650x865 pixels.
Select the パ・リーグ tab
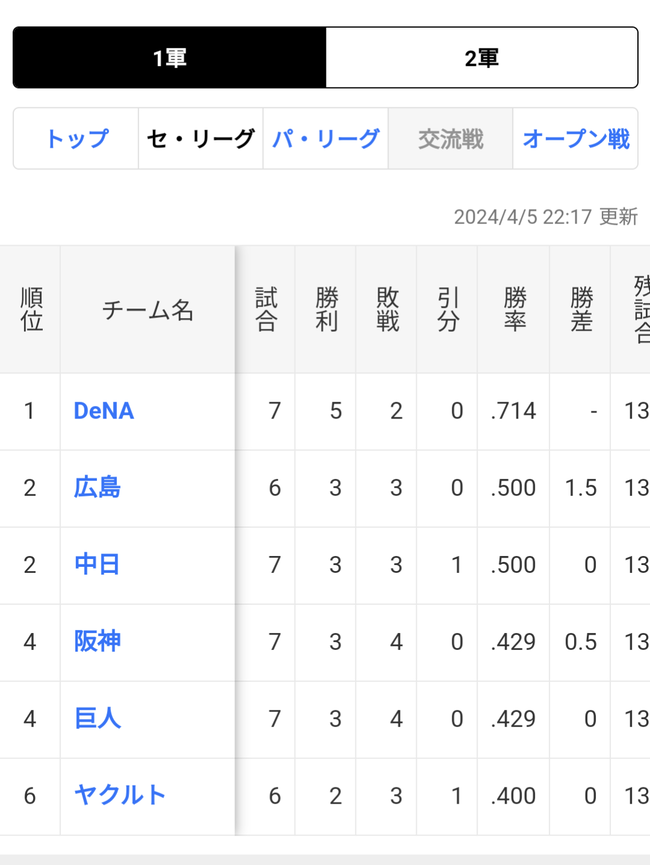click(325, 139)
